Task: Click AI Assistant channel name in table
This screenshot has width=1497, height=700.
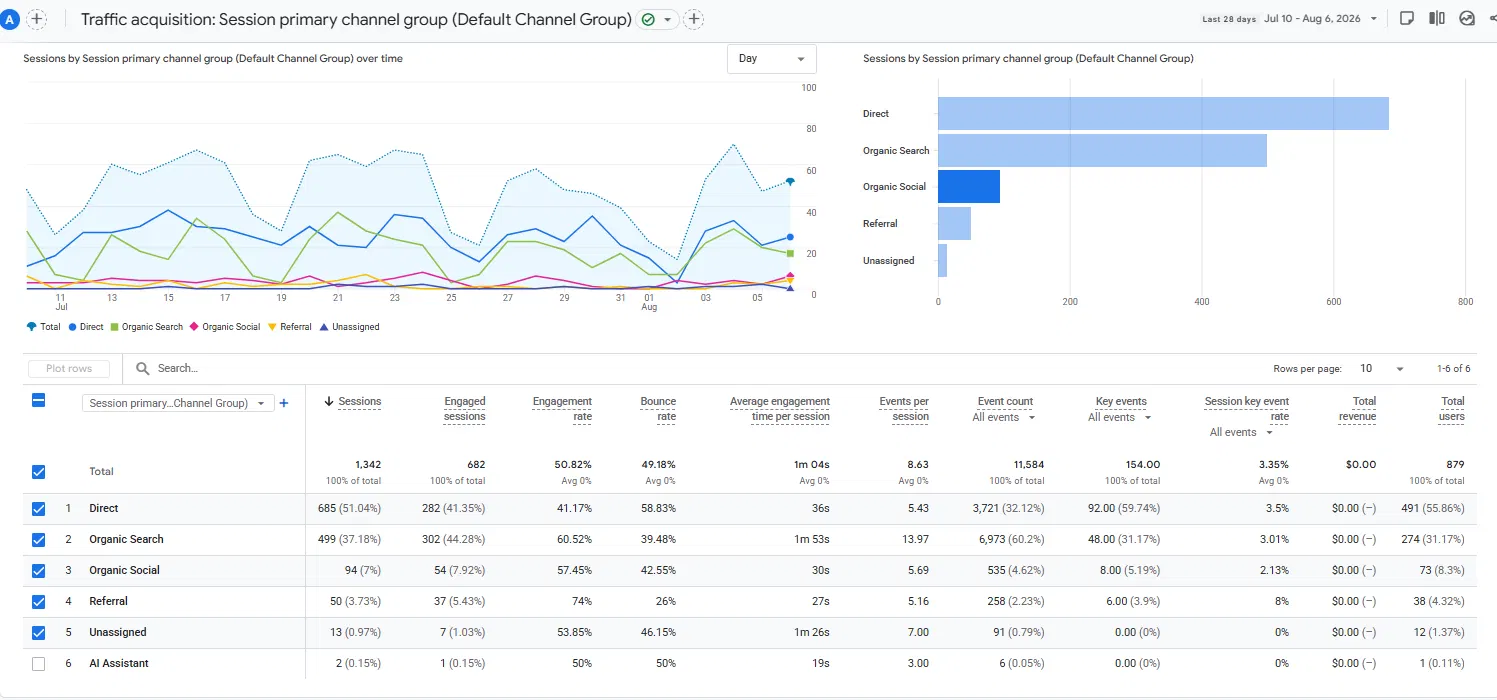Action: pyautogui.click(x=120, y=663)
